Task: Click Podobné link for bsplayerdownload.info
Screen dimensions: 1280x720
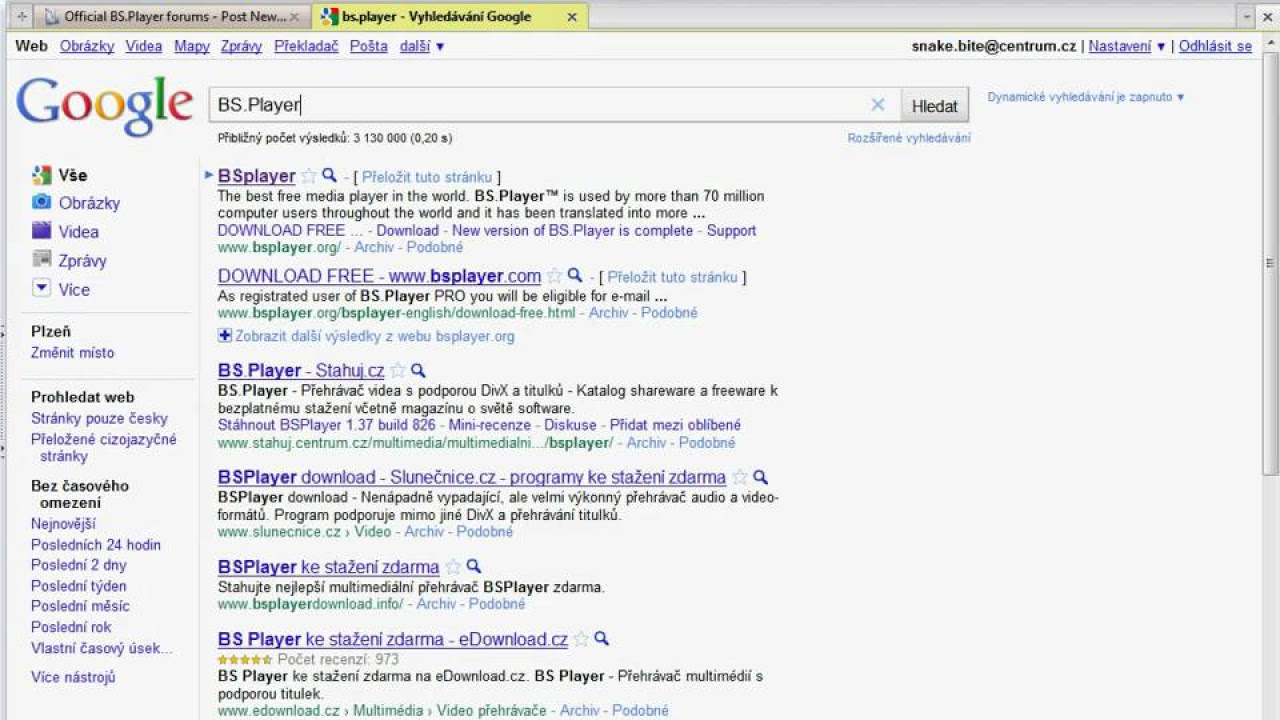Action: 497,604
